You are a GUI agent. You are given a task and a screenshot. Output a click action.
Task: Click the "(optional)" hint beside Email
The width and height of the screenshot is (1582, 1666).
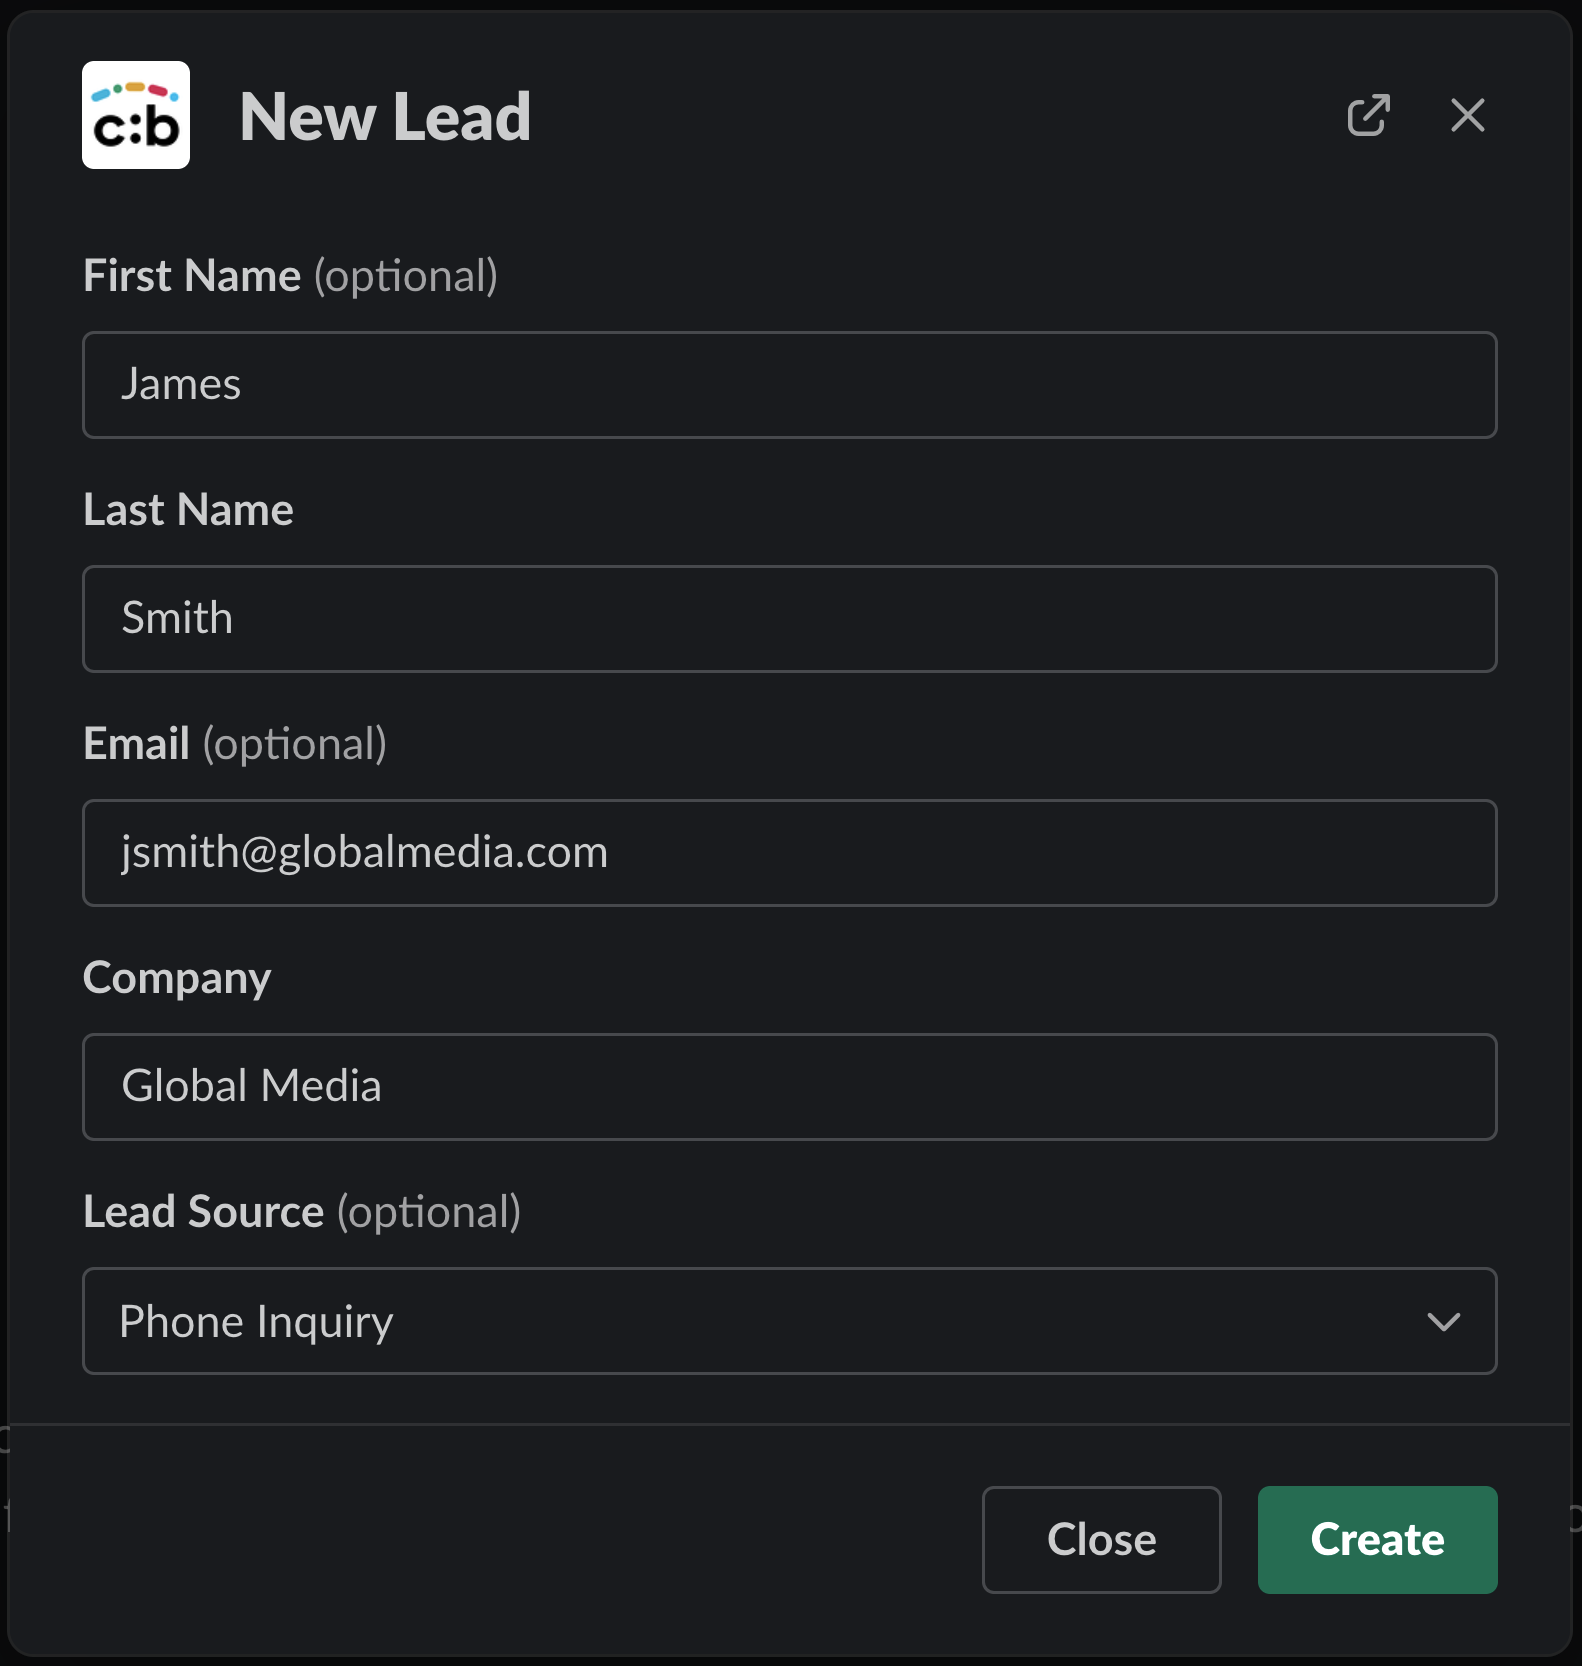pos(294,744)
